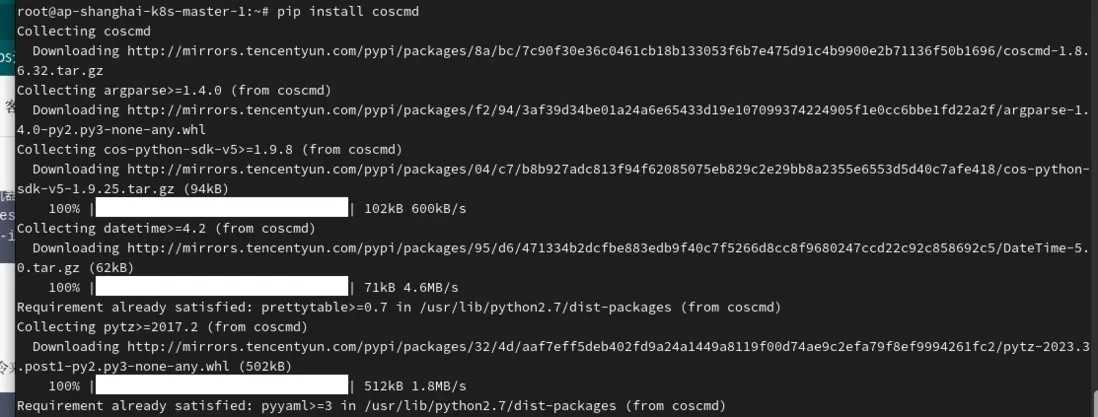Click the 'Collecting argparse>=1.4.0' line

[x=173, y=90]
